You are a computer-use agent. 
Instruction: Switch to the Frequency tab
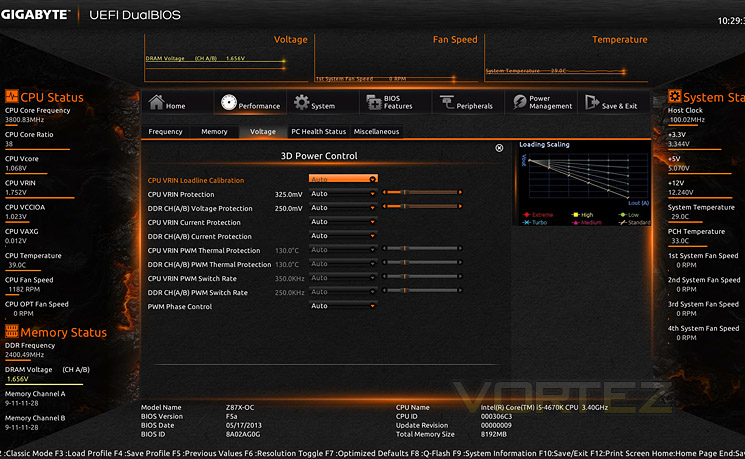(165, 132)
